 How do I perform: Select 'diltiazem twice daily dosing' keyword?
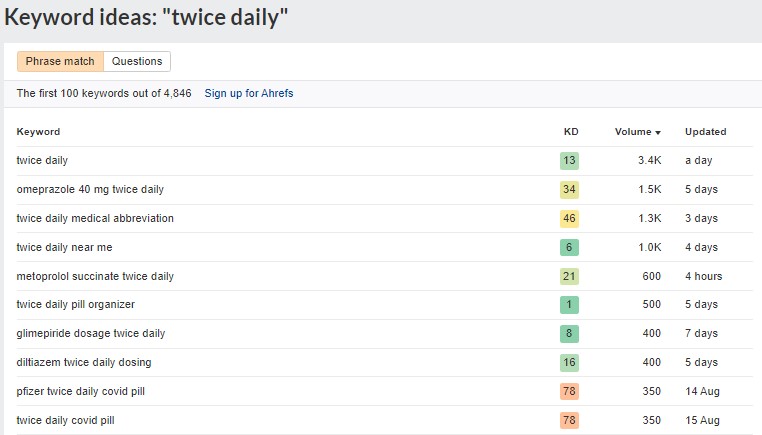pyautogui.click(x=84, y=362)
